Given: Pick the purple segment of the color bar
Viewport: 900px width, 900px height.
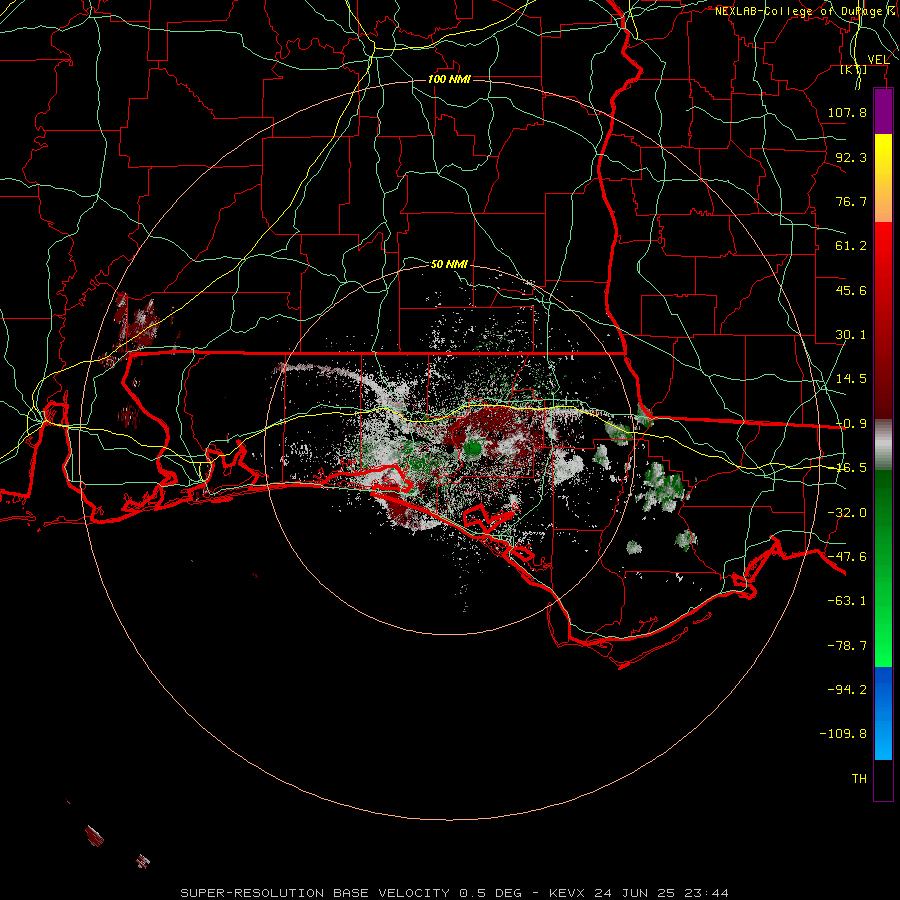Looking at the screenshot, I should (883, 112).
